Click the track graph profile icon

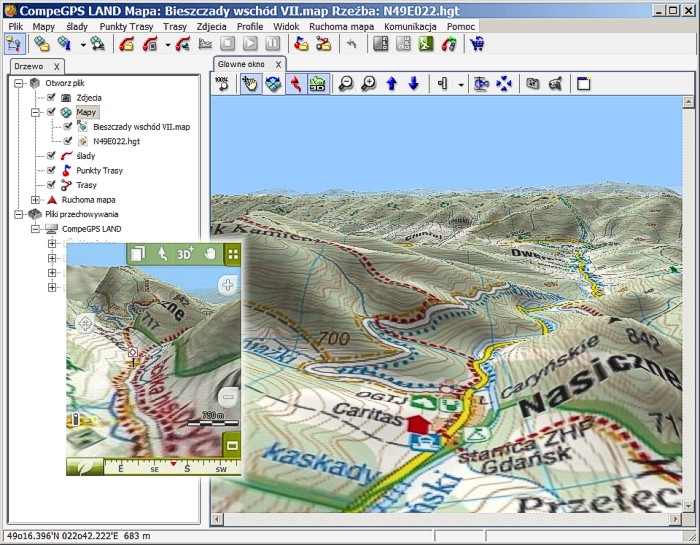pos(205,44)
